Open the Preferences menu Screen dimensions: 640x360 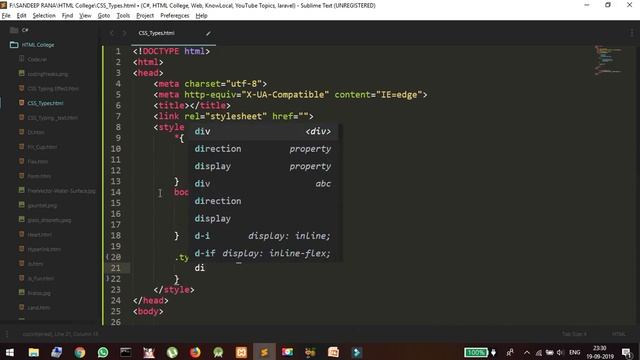click(x=175, y=16)
